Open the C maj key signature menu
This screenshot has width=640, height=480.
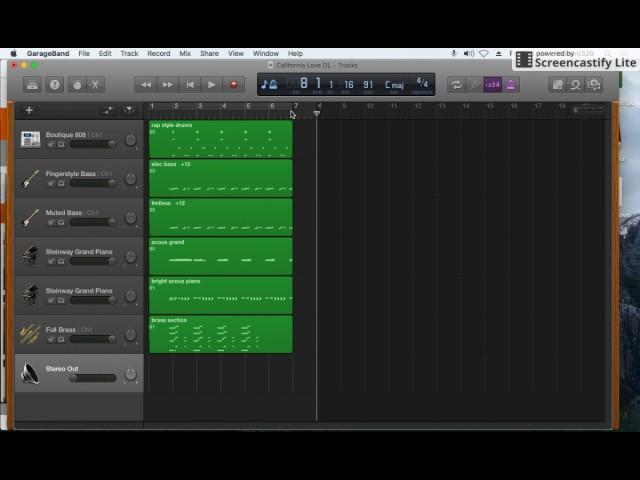pos(394,85)
